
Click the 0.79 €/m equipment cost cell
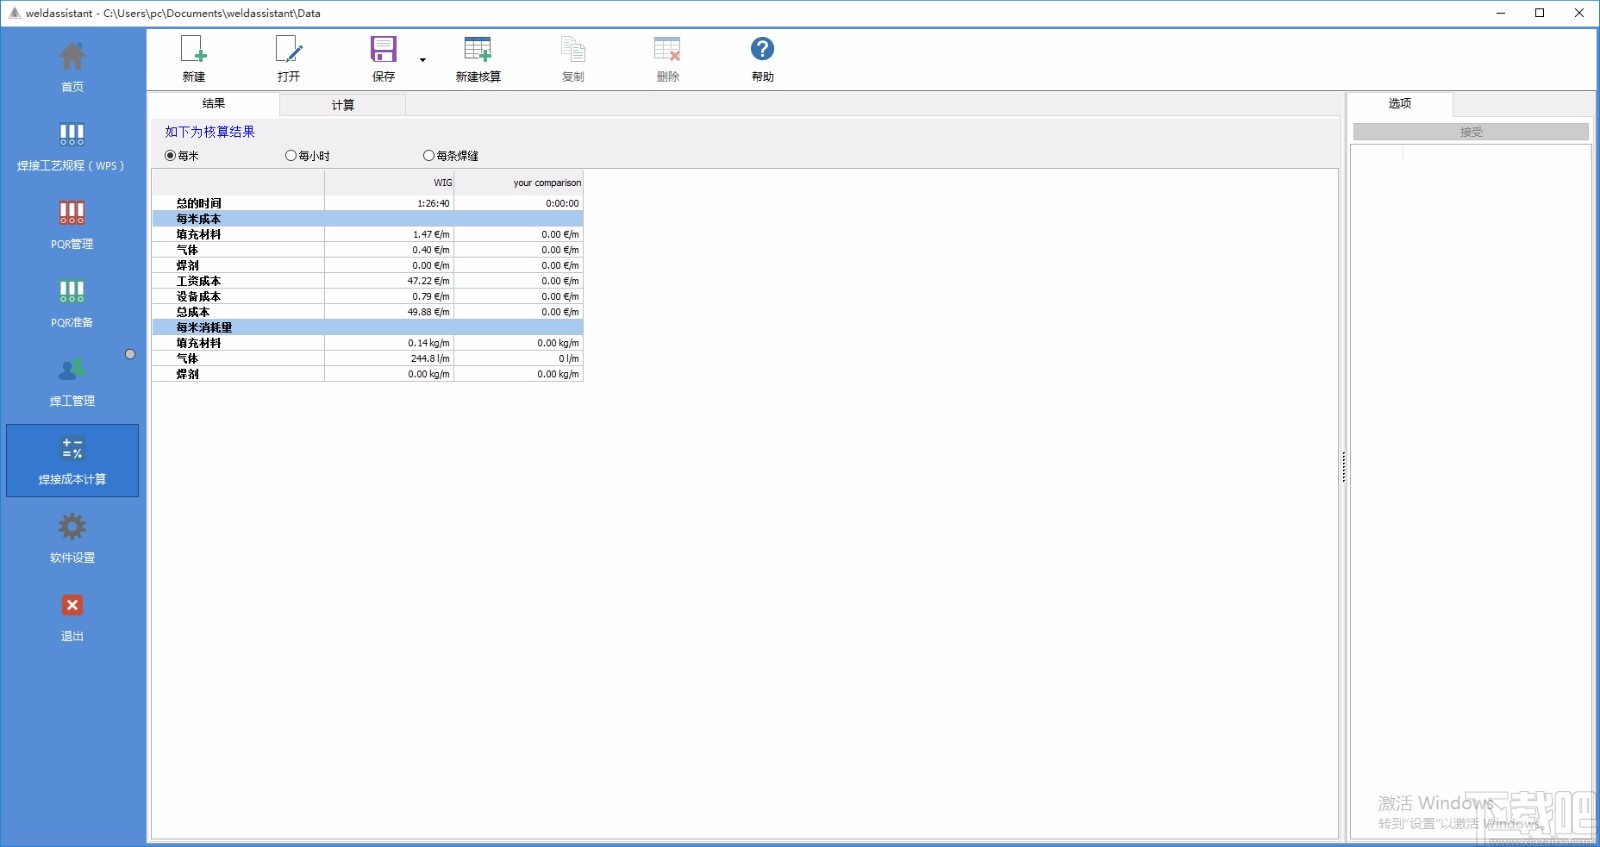[389, 297]
